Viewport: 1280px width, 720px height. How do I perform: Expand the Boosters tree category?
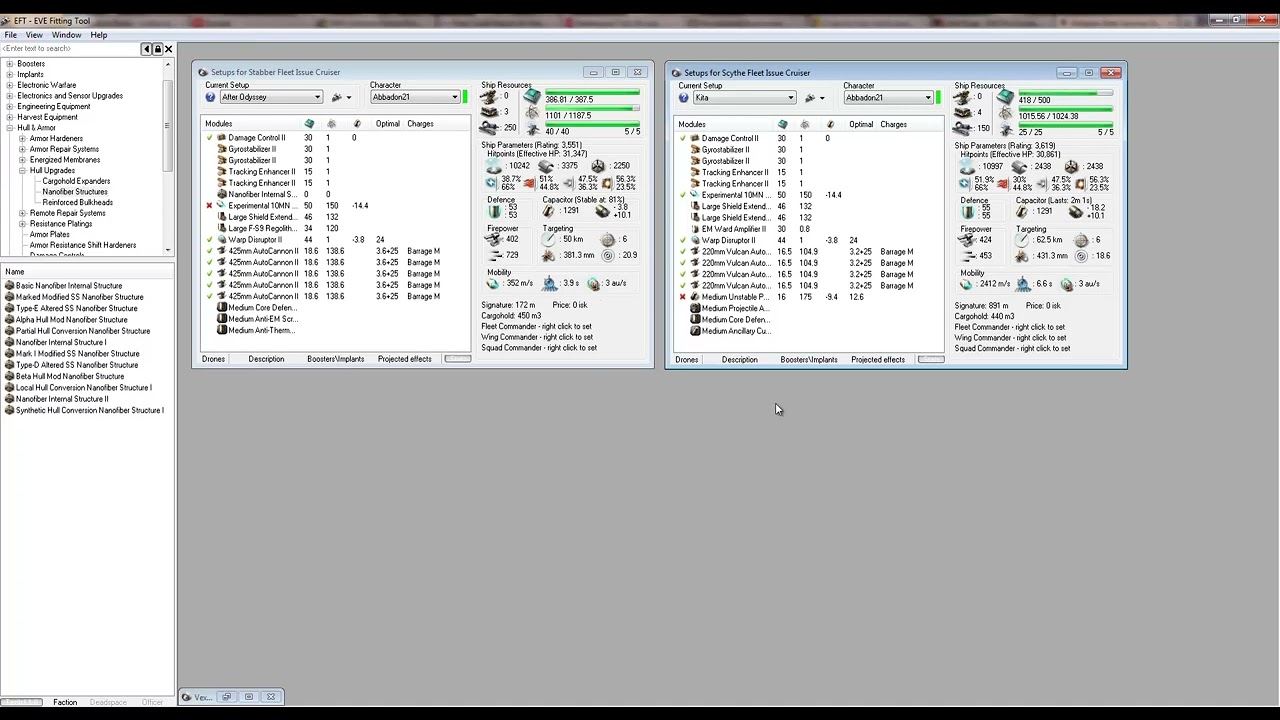pos(10,64)
